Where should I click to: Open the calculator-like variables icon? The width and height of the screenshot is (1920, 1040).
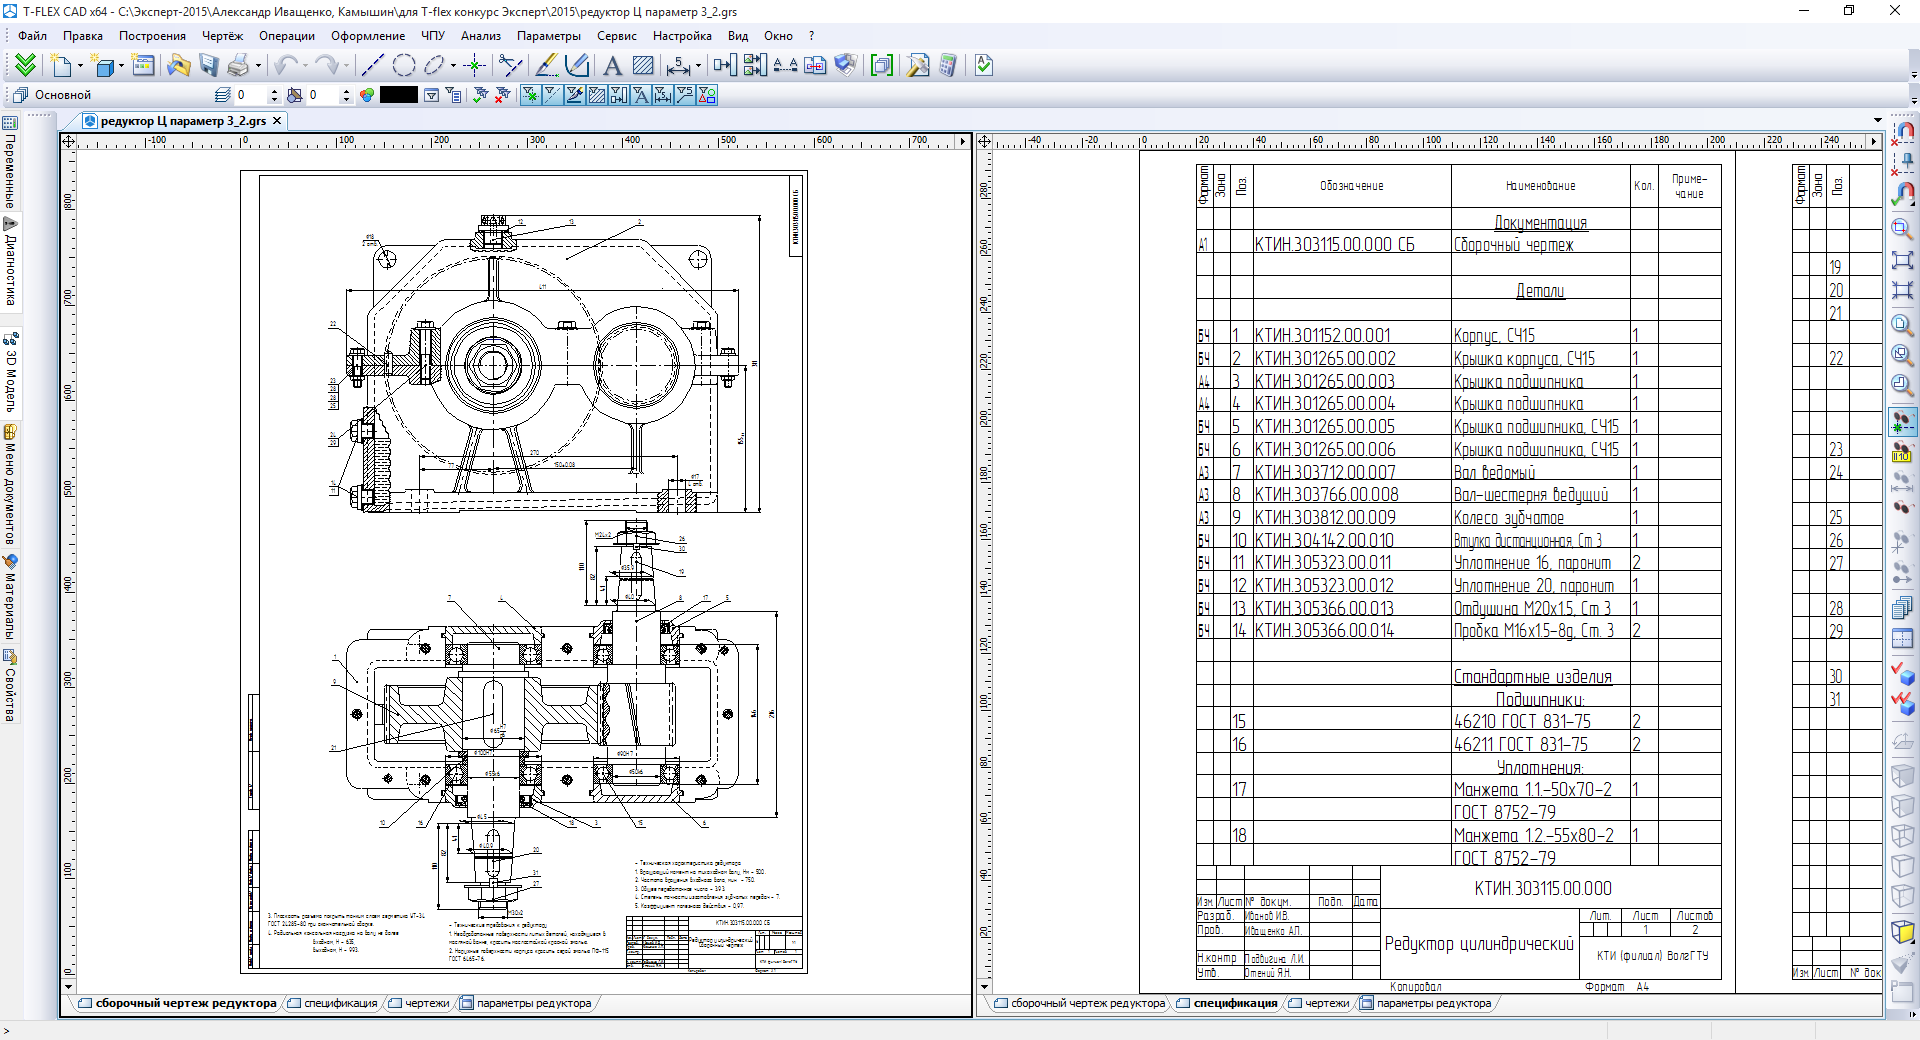(947, 66)
